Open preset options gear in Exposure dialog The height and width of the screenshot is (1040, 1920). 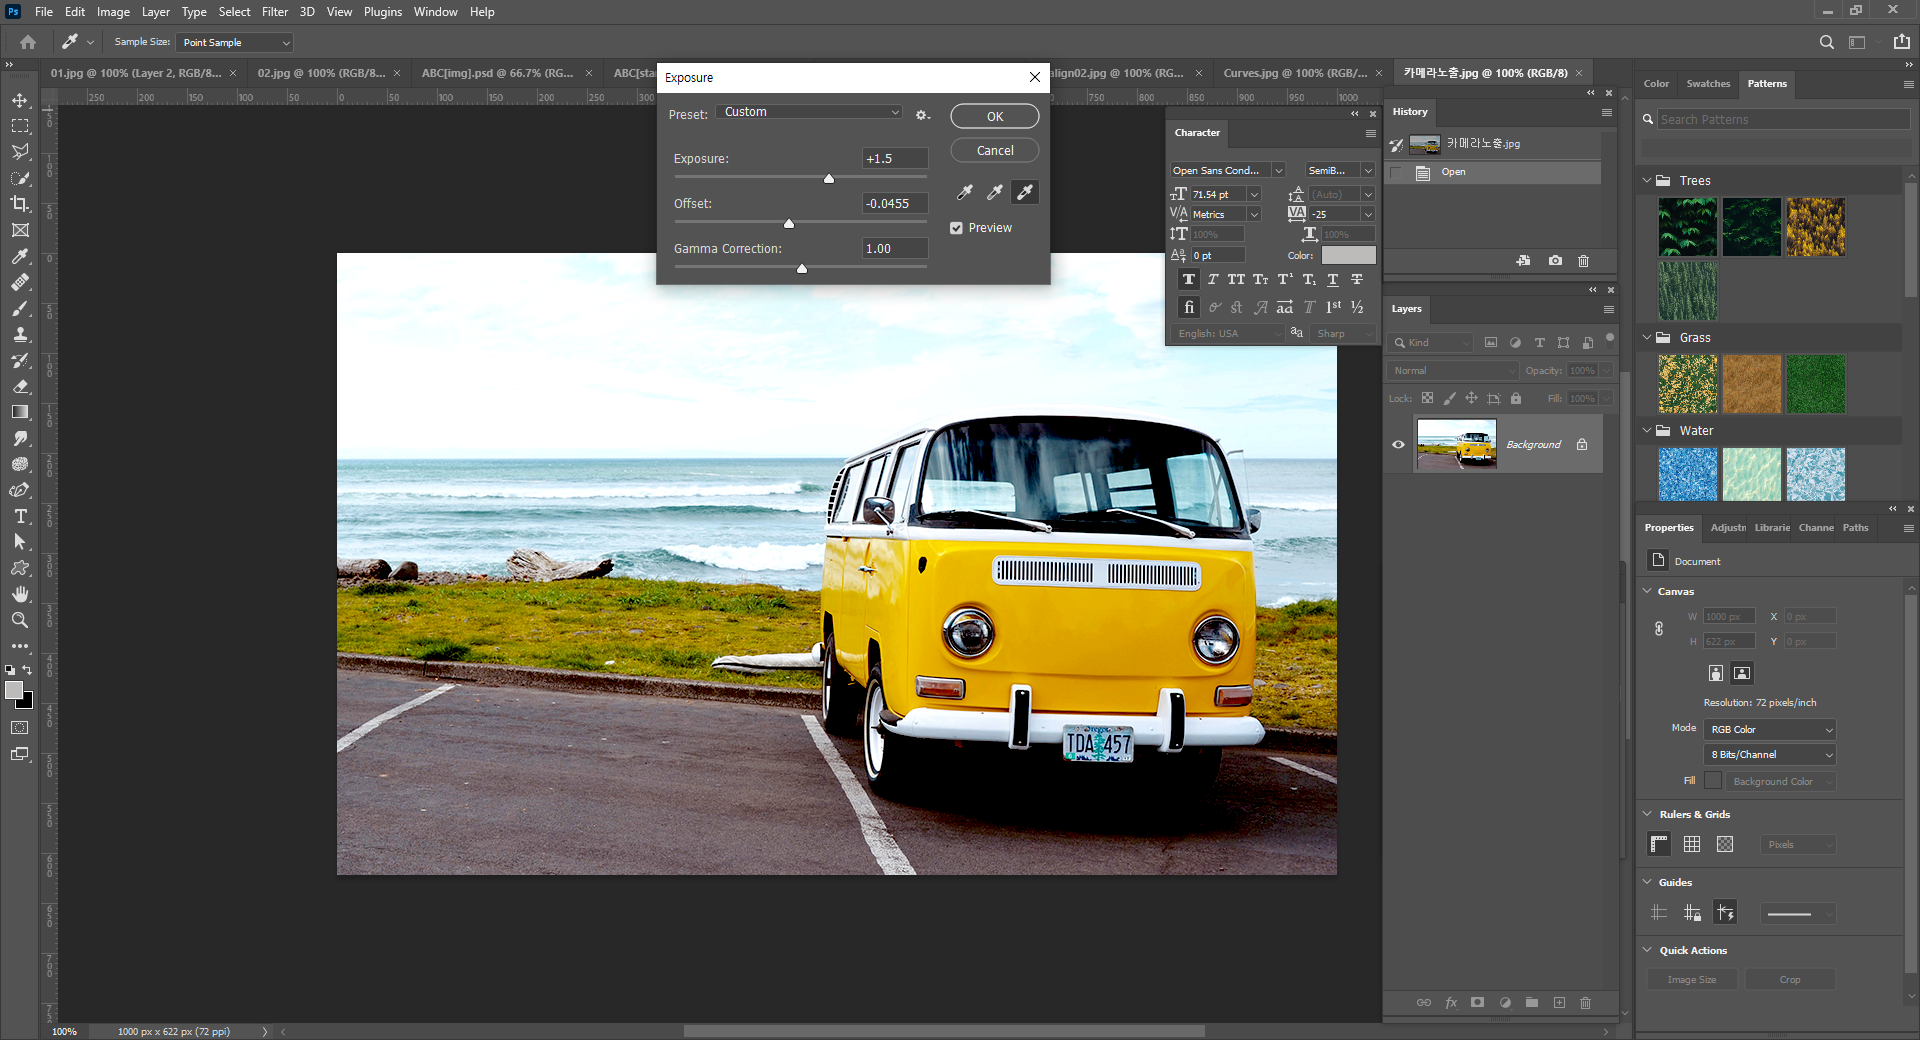click(922, 115)
